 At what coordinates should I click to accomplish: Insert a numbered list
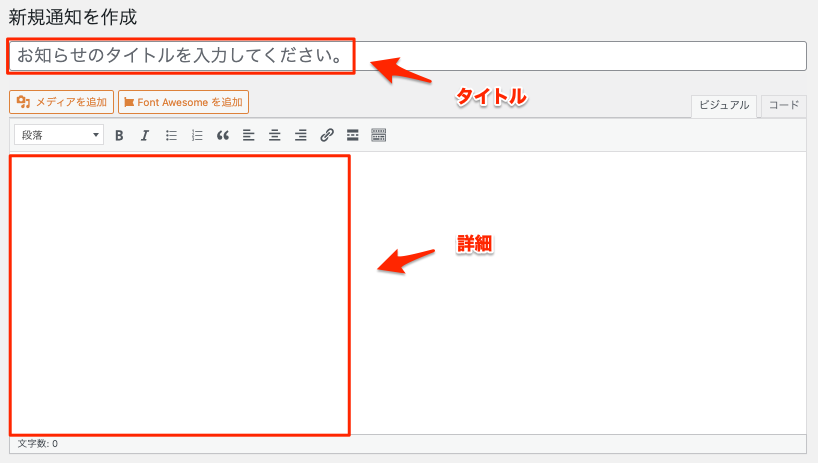click(197, 135)
